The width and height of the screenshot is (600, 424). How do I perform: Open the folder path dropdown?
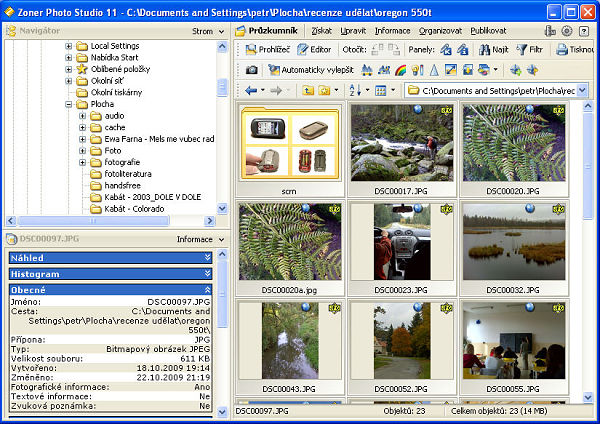[582, 91]
